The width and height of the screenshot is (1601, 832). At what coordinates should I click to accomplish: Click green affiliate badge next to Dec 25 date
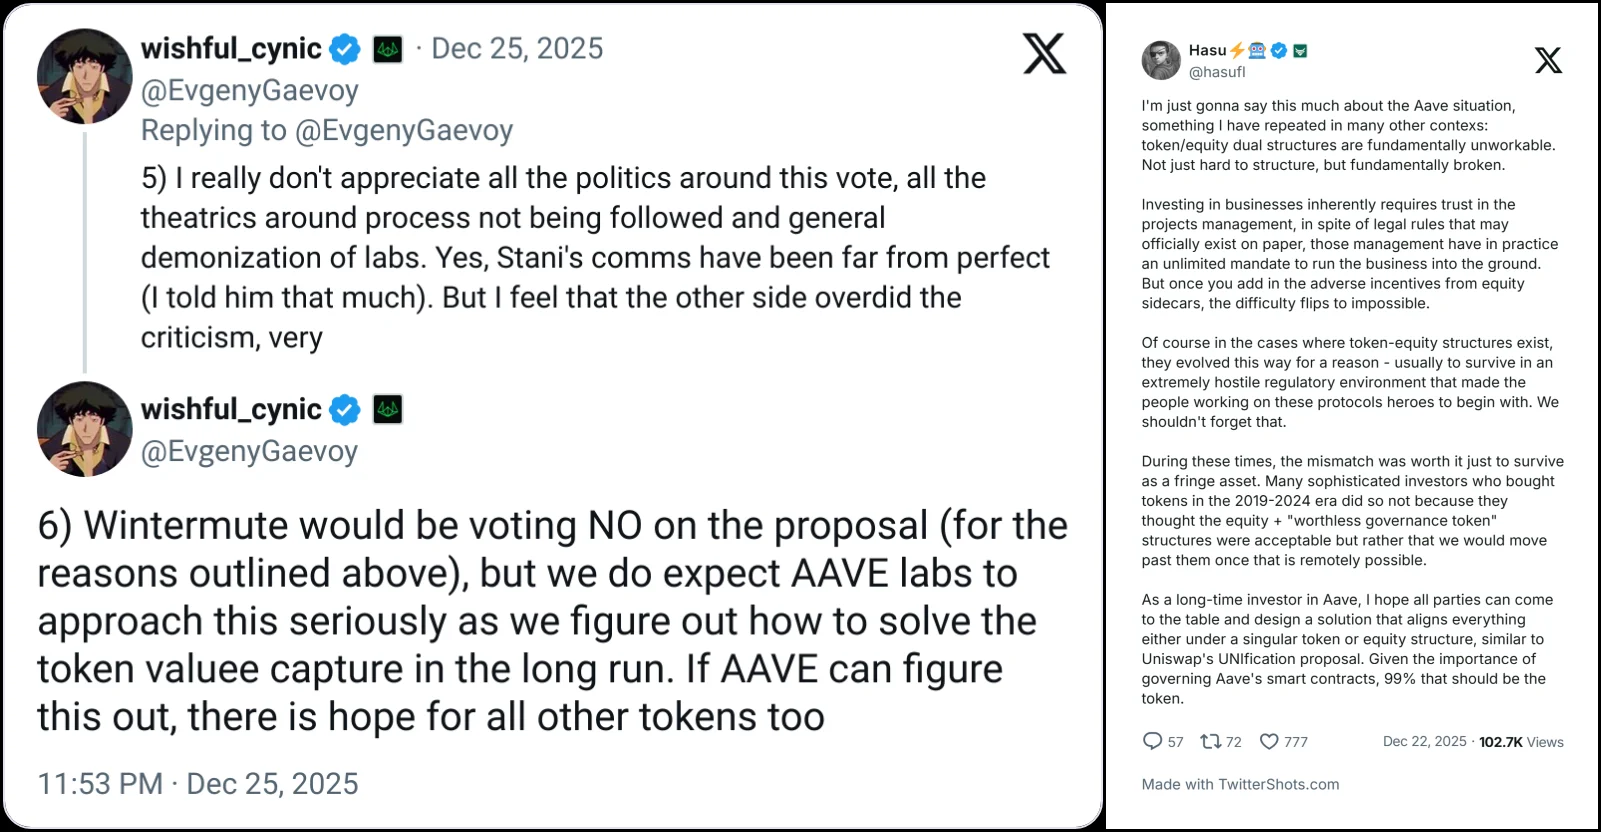(388, 49)
